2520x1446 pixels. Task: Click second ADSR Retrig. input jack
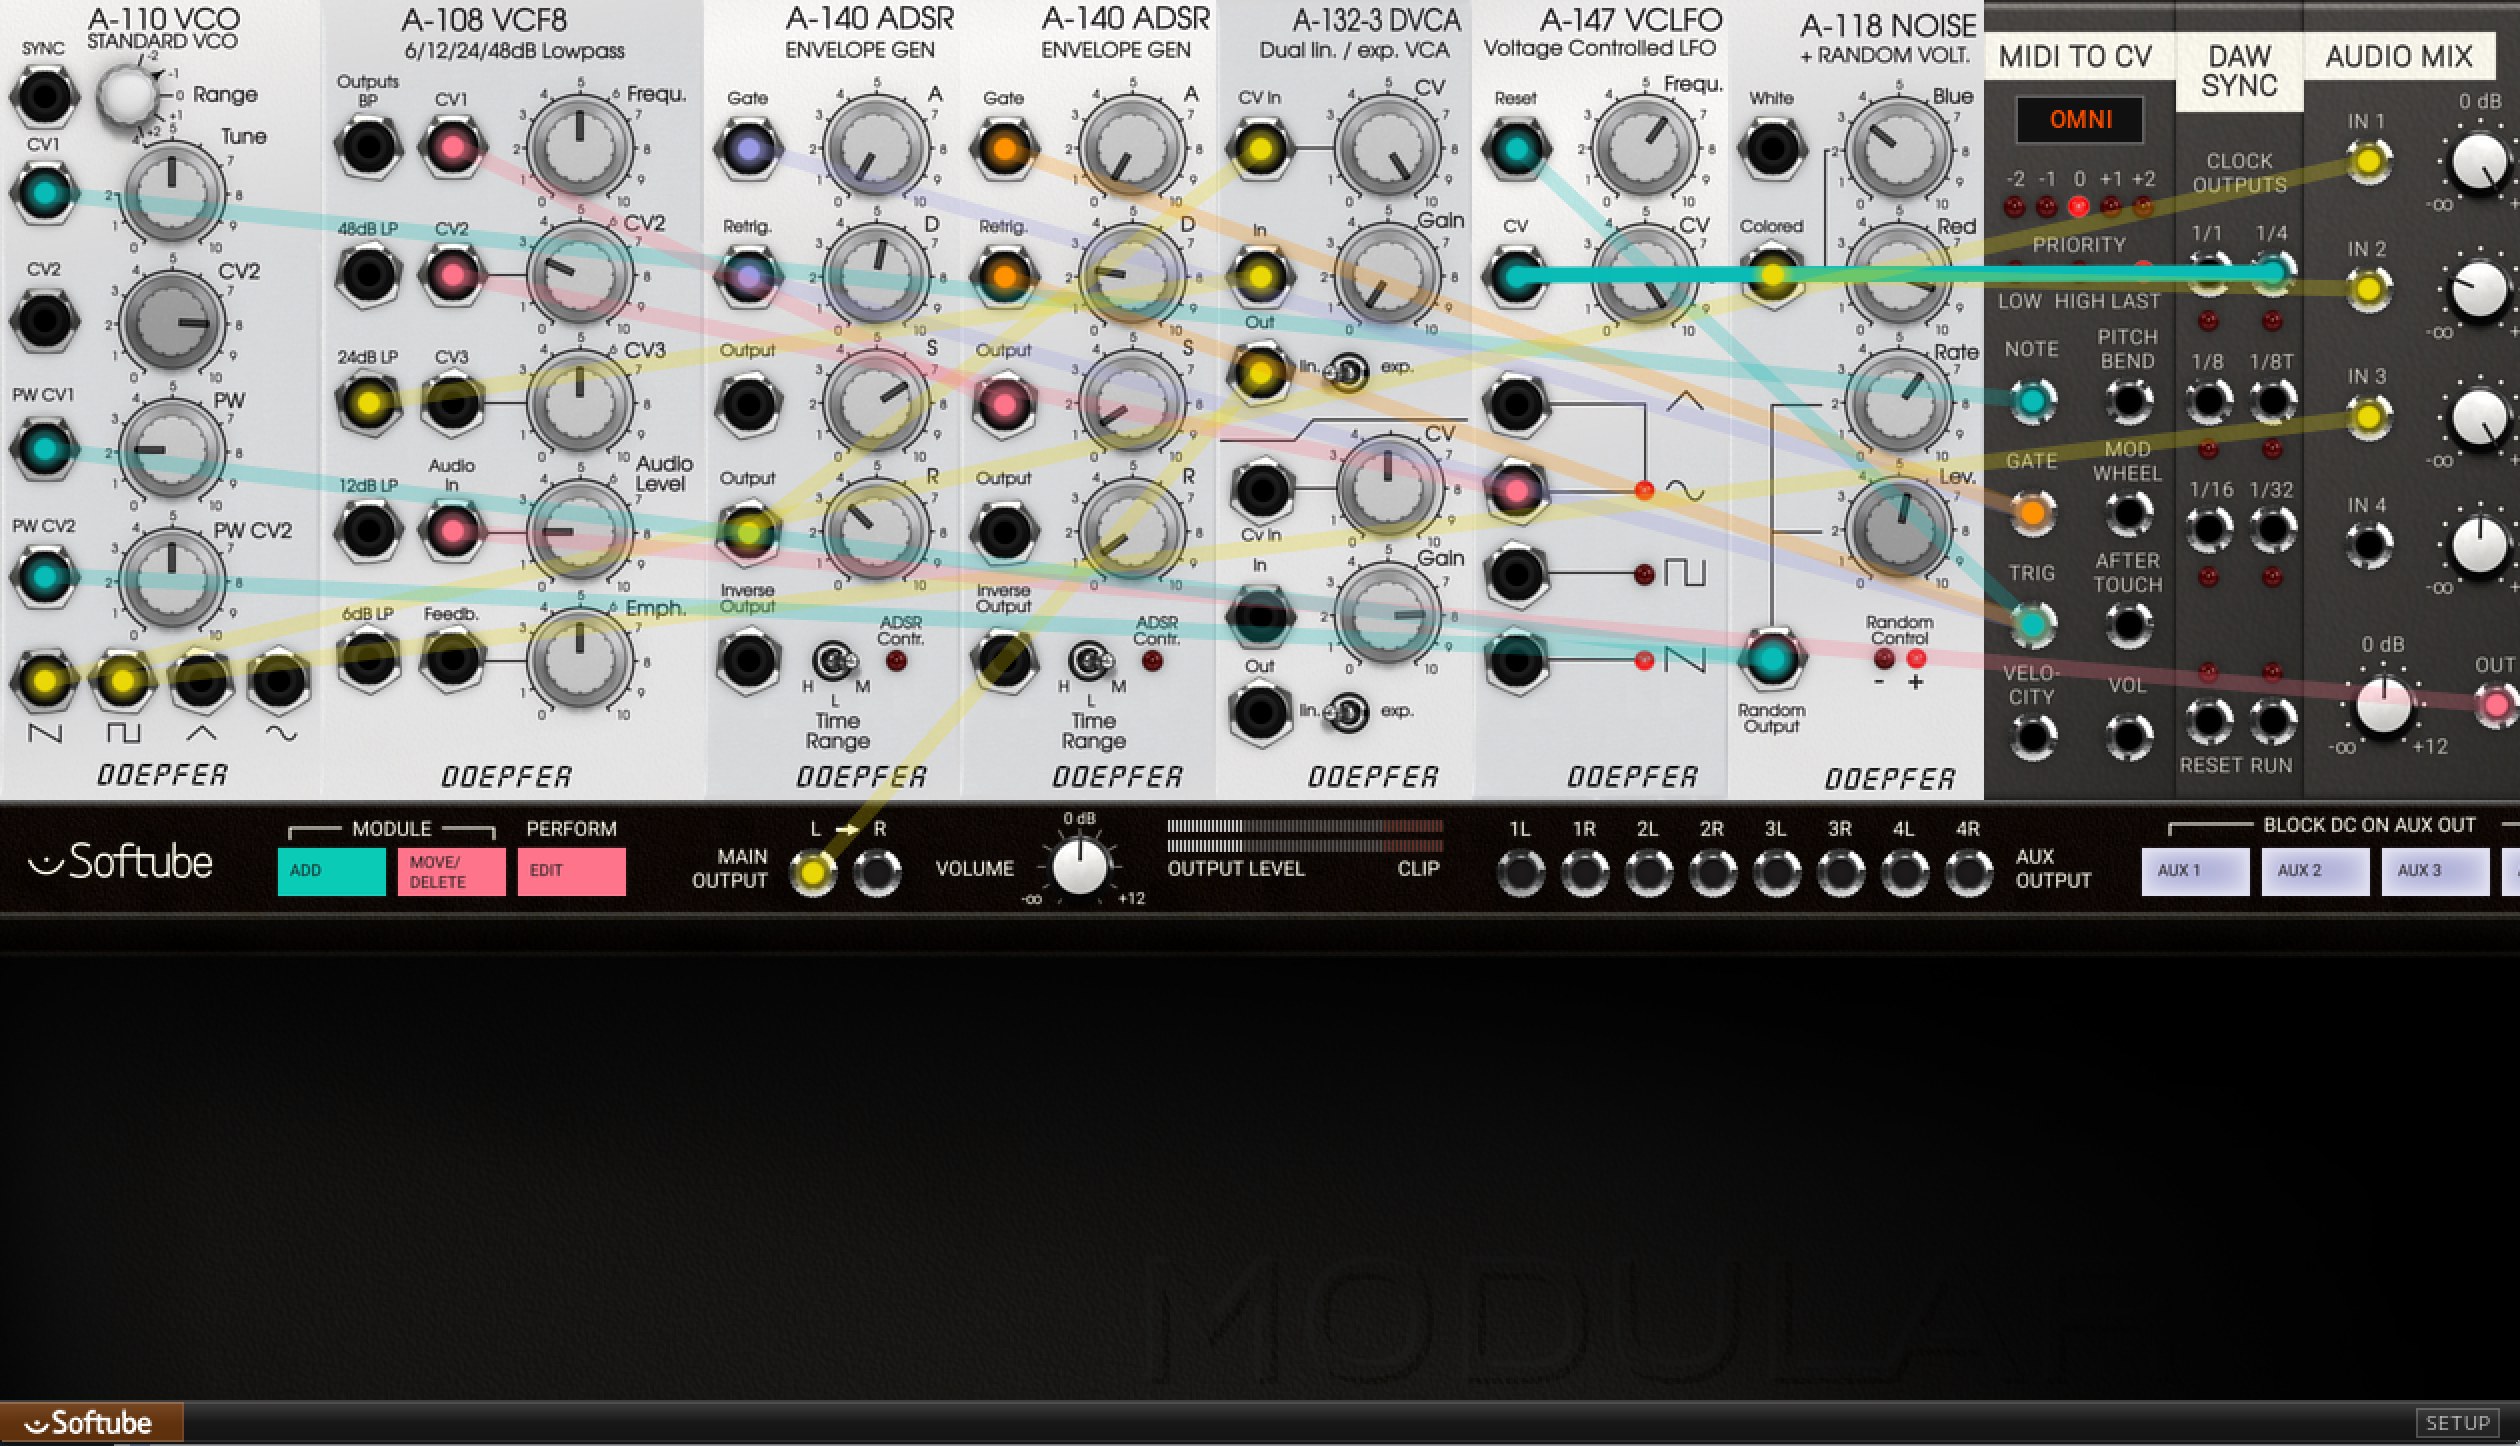(1004, 276)
